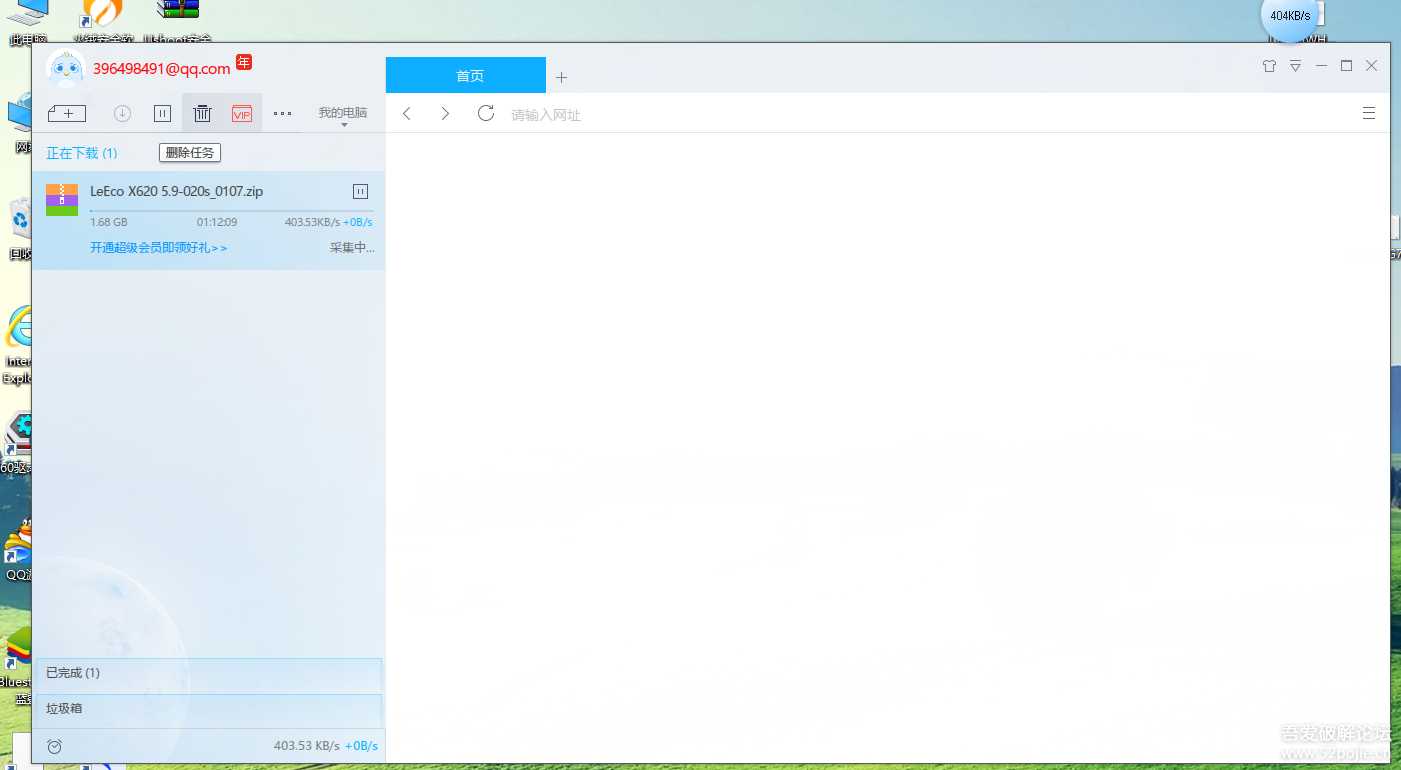This screenshot has height=770, width=1401.
Task: Open the three-dots more options menu
Action: pos(282,114)
